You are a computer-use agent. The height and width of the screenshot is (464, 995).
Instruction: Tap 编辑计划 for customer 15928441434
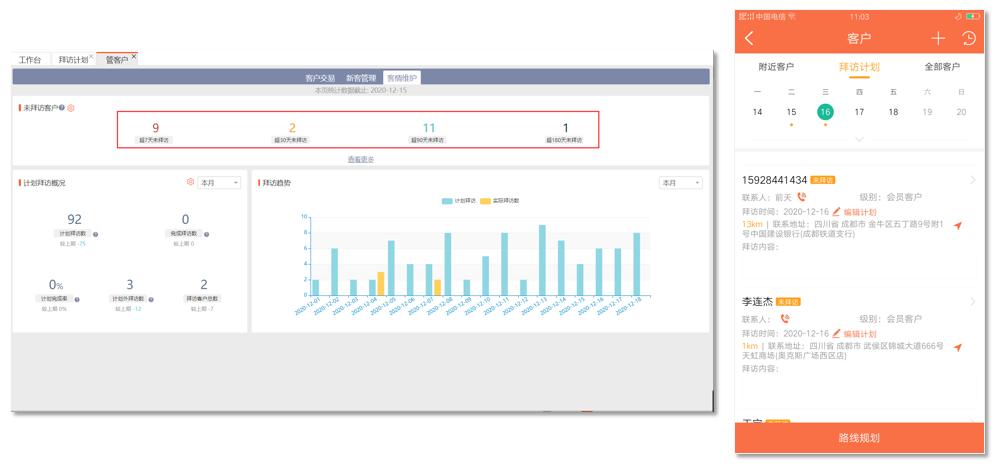860,212
